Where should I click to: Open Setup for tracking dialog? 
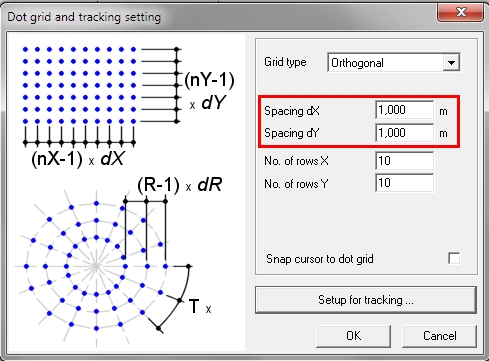366,300
